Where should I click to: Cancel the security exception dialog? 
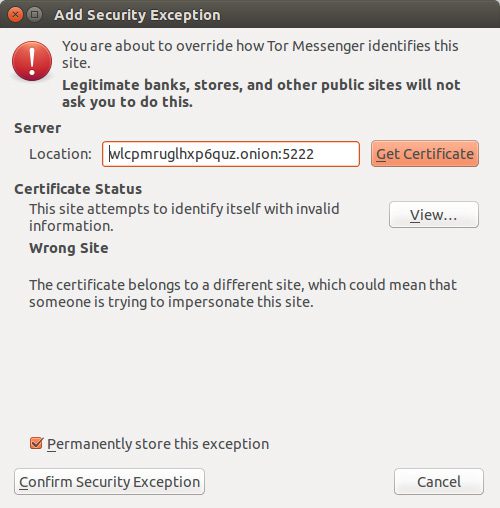coord(439,482)
